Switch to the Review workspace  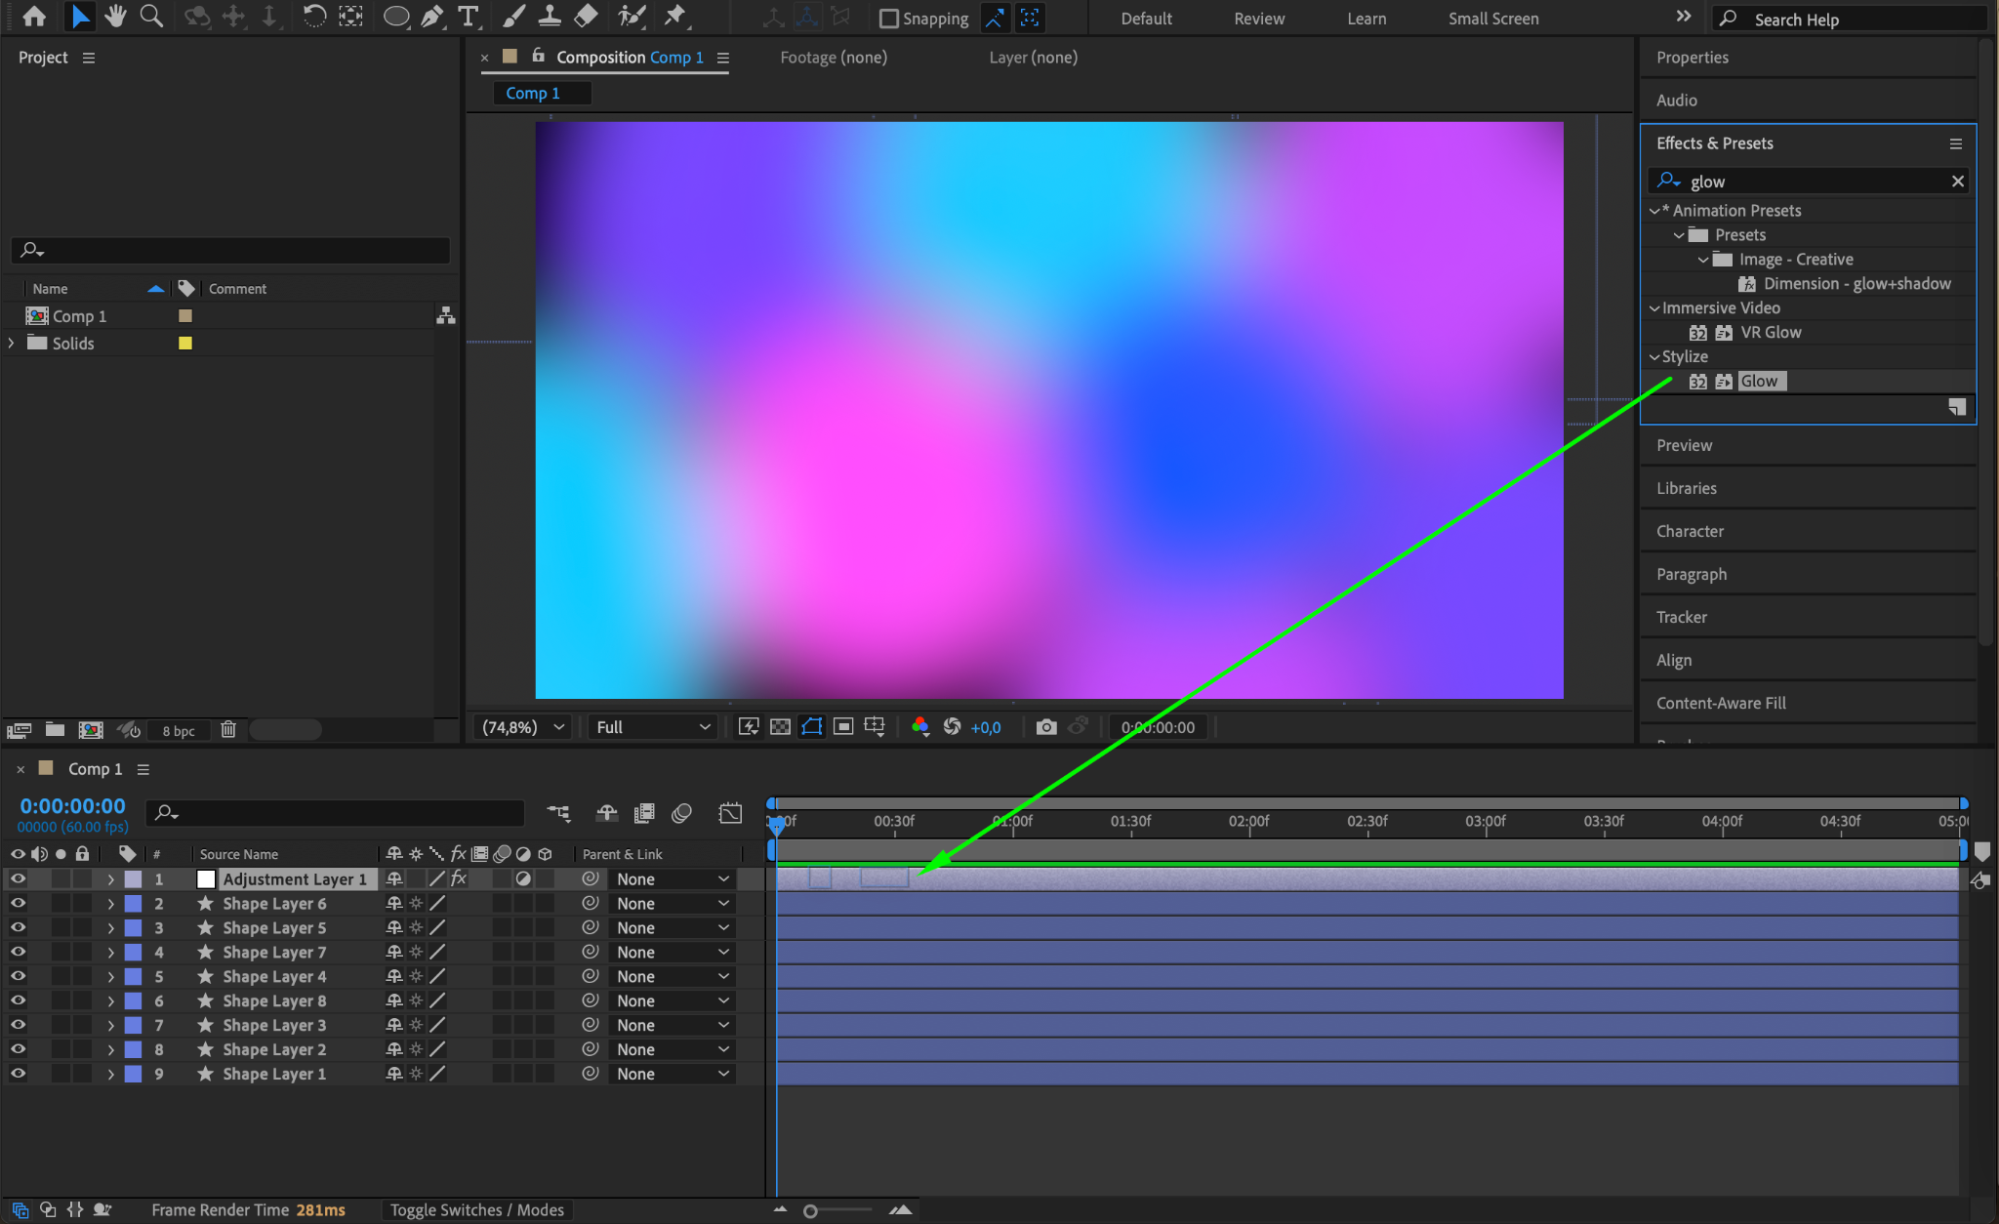coord(1258,18)
